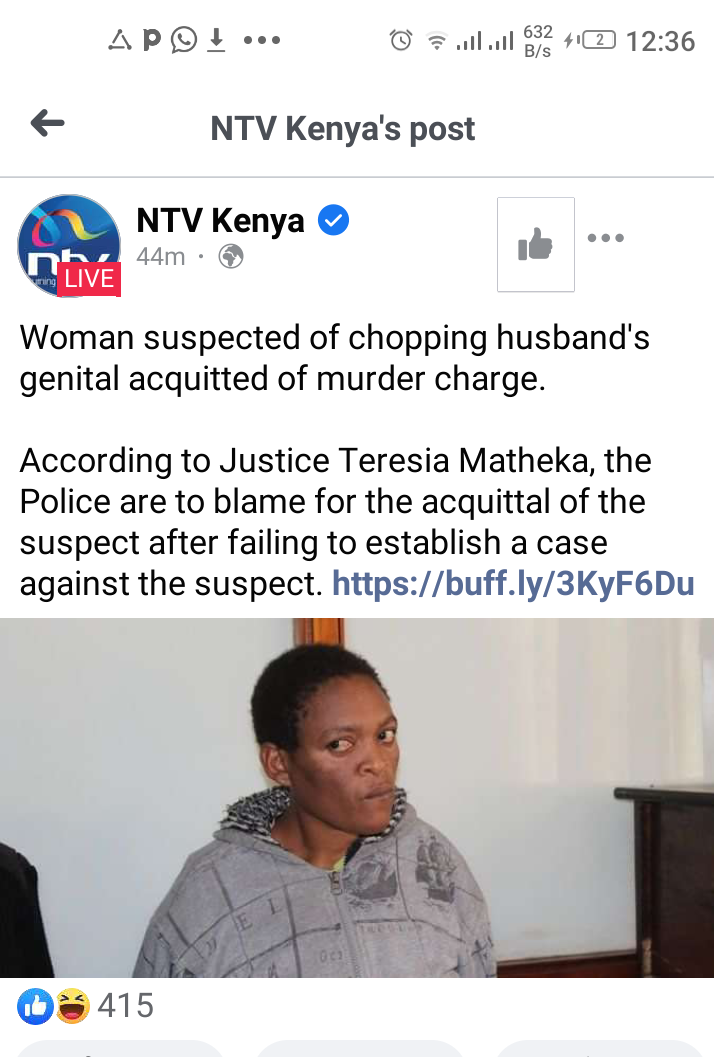Expand more status bar notifications dots
The image size is (714, 1057).
(x=262, y=40)
